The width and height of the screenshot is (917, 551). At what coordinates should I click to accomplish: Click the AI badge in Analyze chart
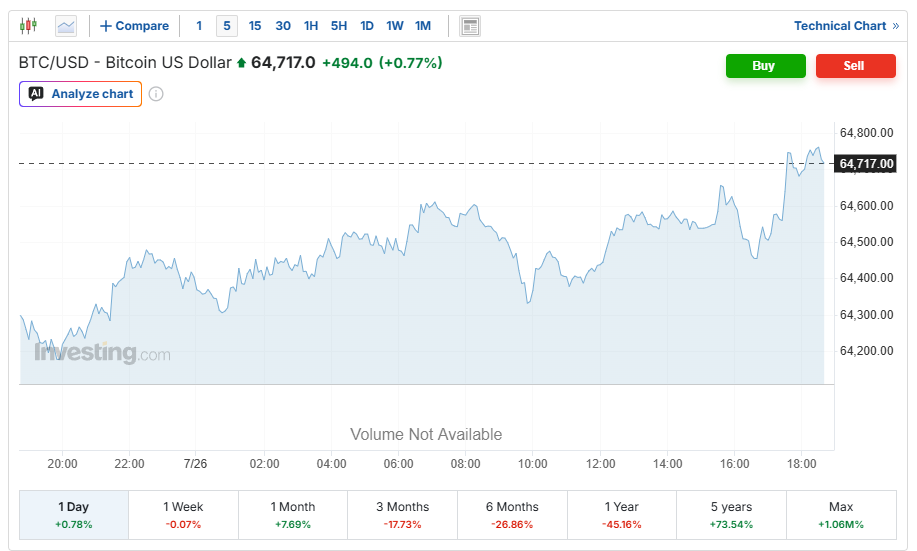pos(36,94)
